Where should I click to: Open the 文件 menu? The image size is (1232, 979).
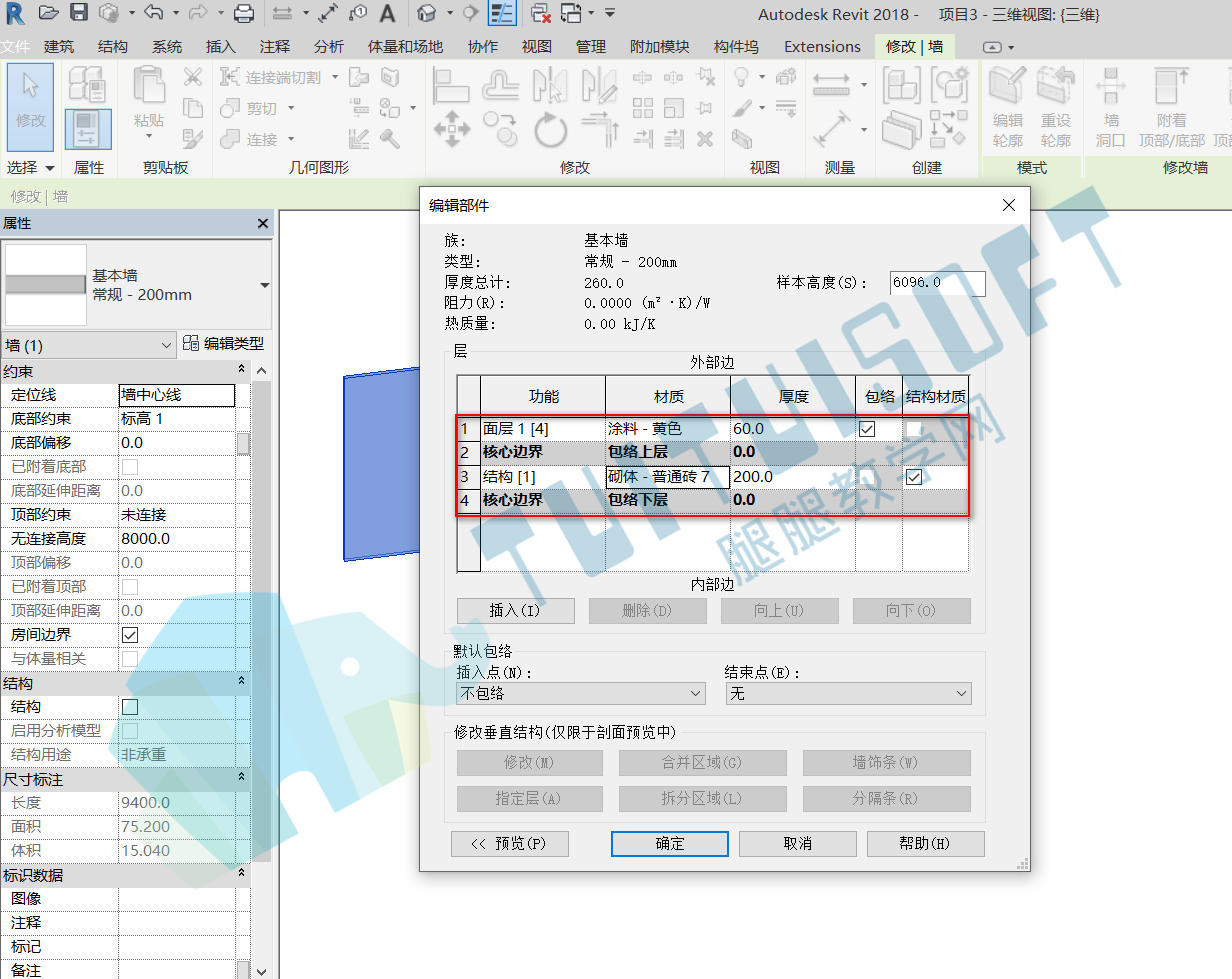tap(15, 47)
